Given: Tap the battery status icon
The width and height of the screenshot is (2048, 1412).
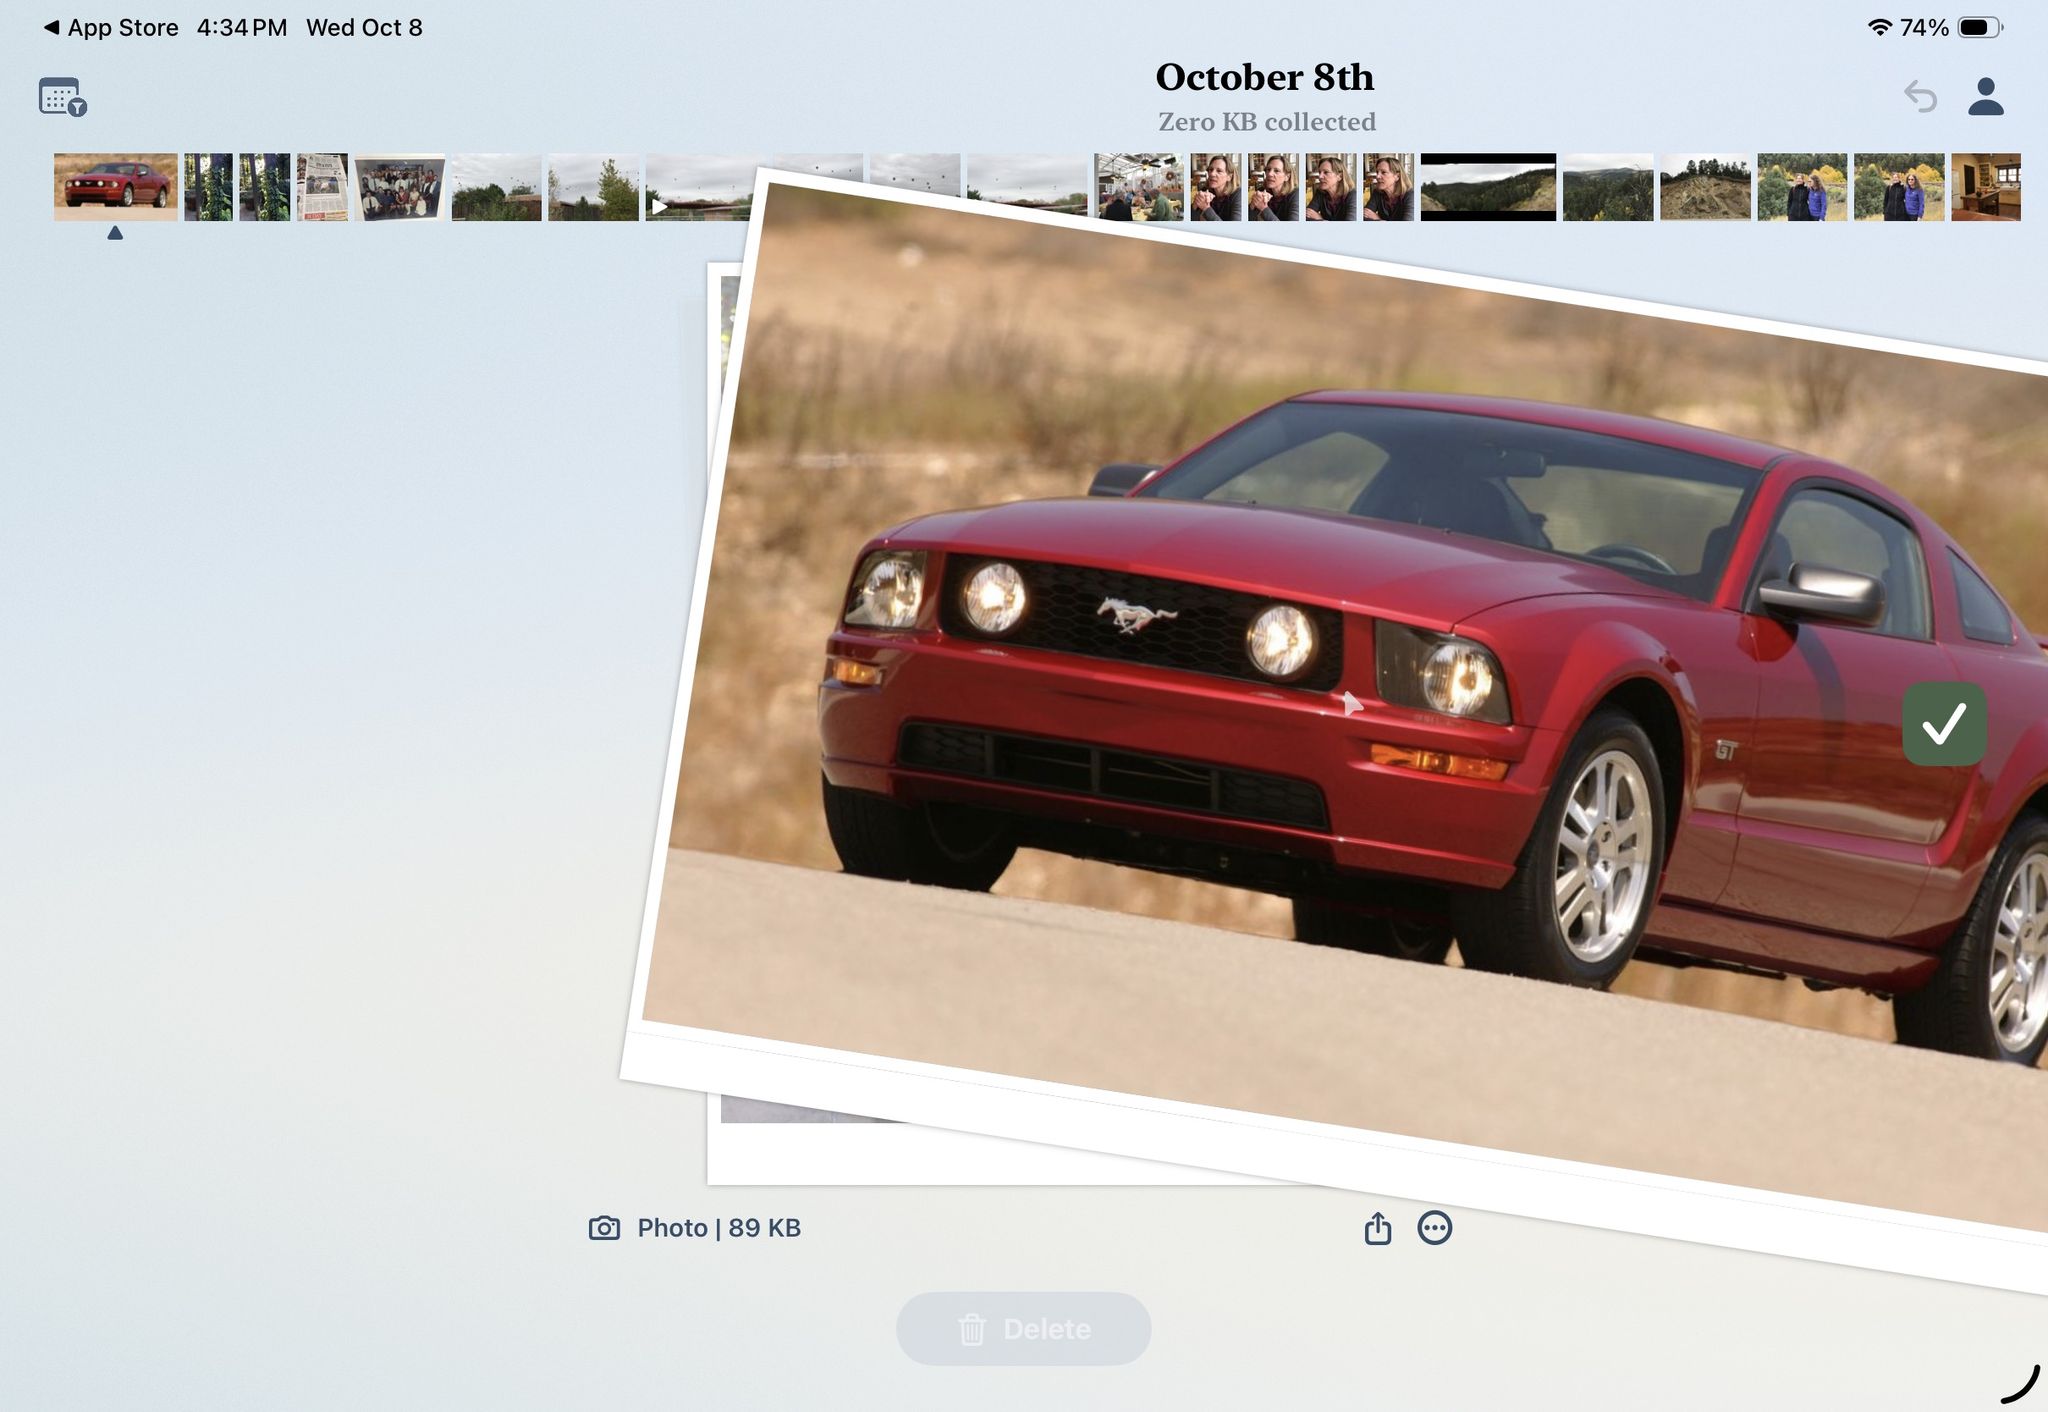Looking at the screenshot, I should click(1979, 28).
